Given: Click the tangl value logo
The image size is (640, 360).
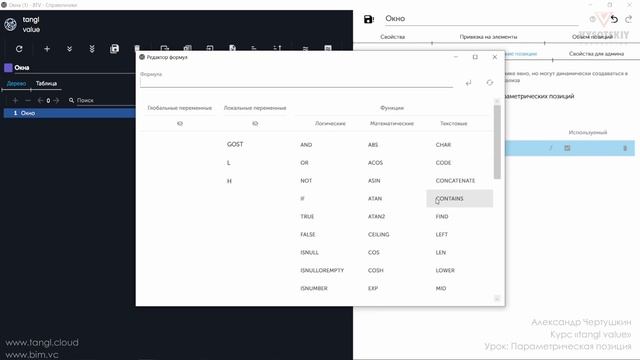Looking at the screenshot, I should [x=22, y=24].
